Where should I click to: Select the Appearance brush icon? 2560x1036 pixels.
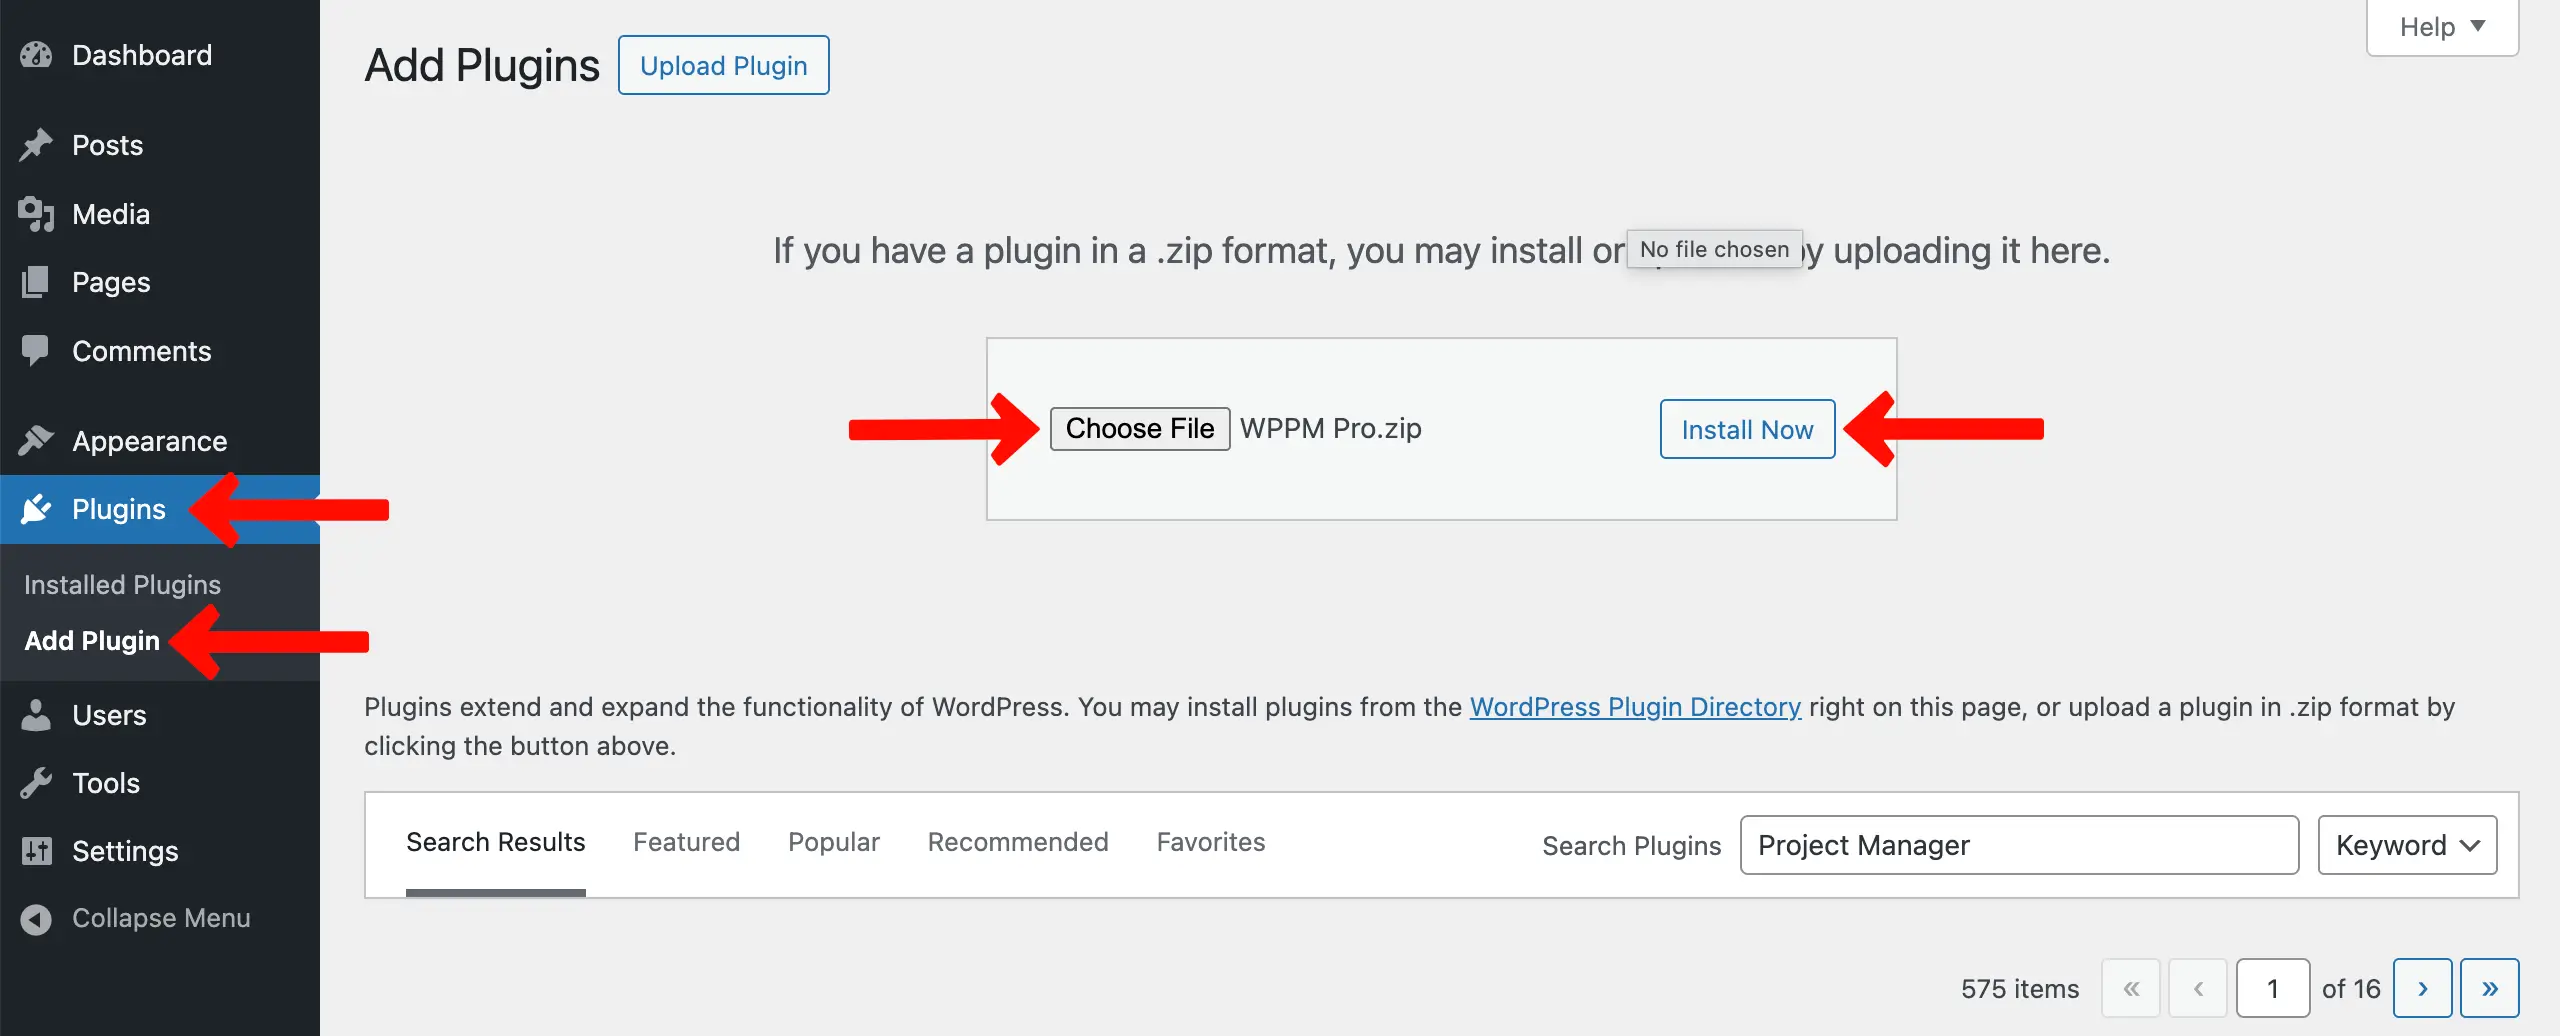click(x=36, y=439)
